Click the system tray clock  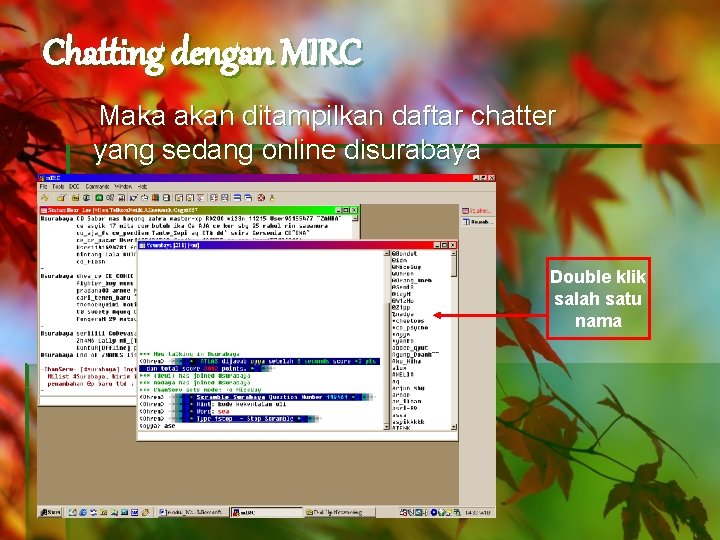point(478,512)
